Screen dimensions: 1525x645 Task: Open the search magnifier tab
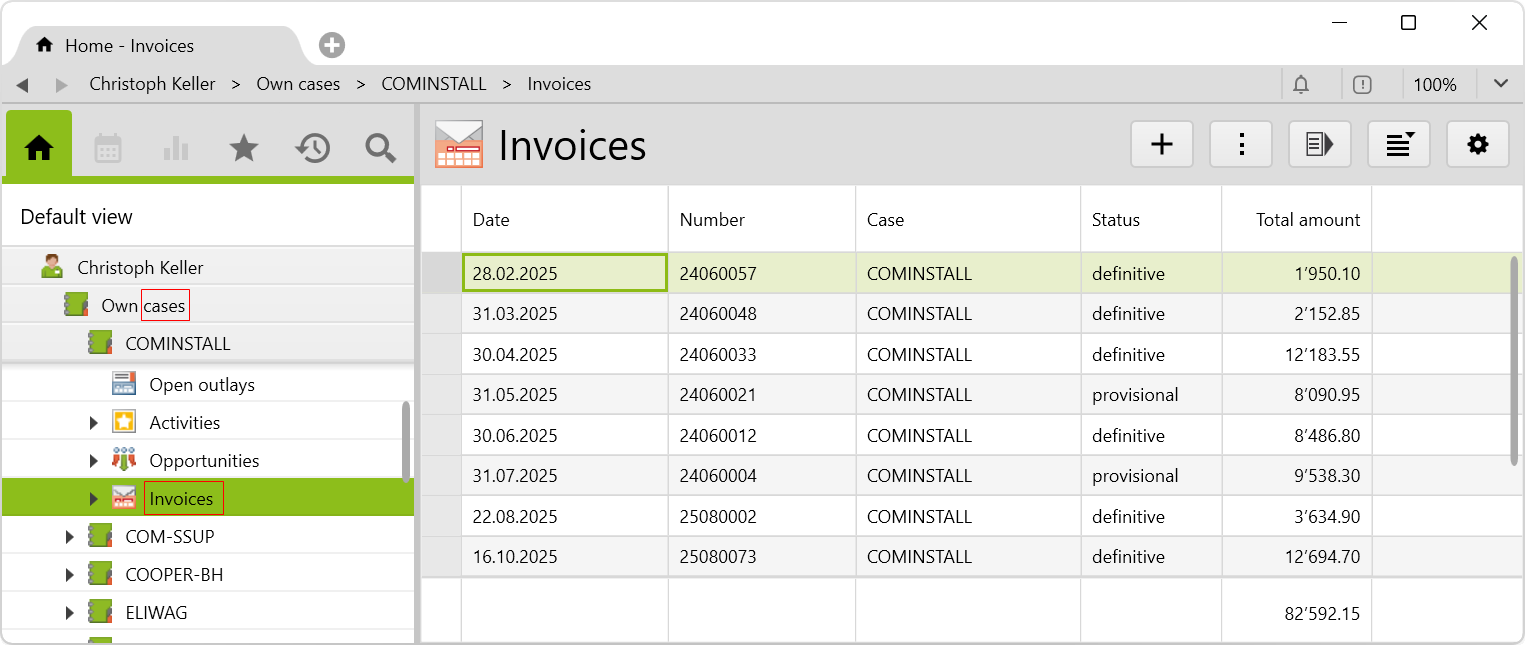coord(380,148)
